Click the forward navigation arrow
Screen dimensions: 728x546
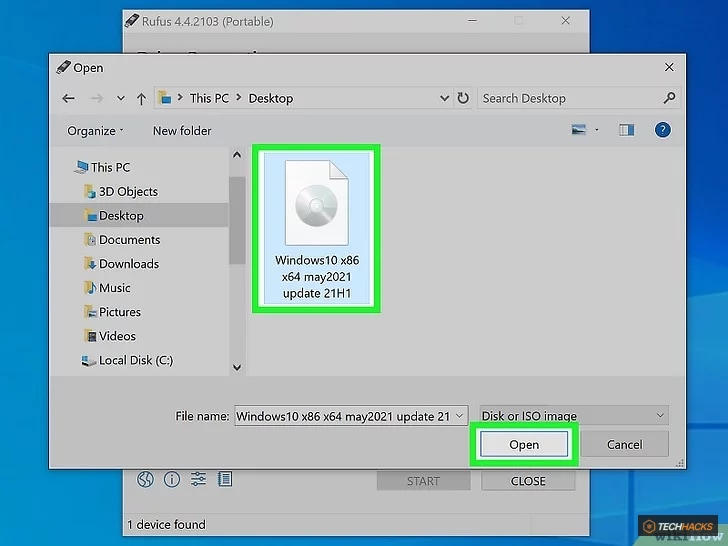coord(97,98)
